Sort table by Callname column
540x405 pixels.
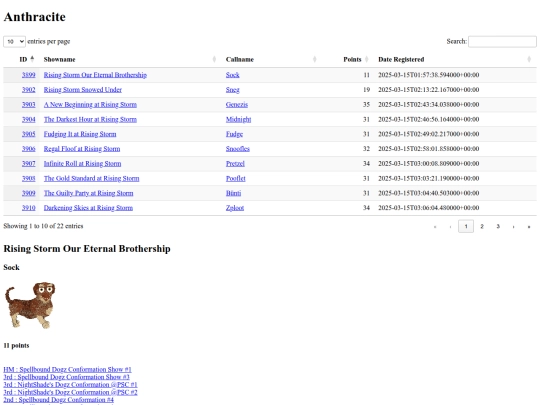pos(271,59)
